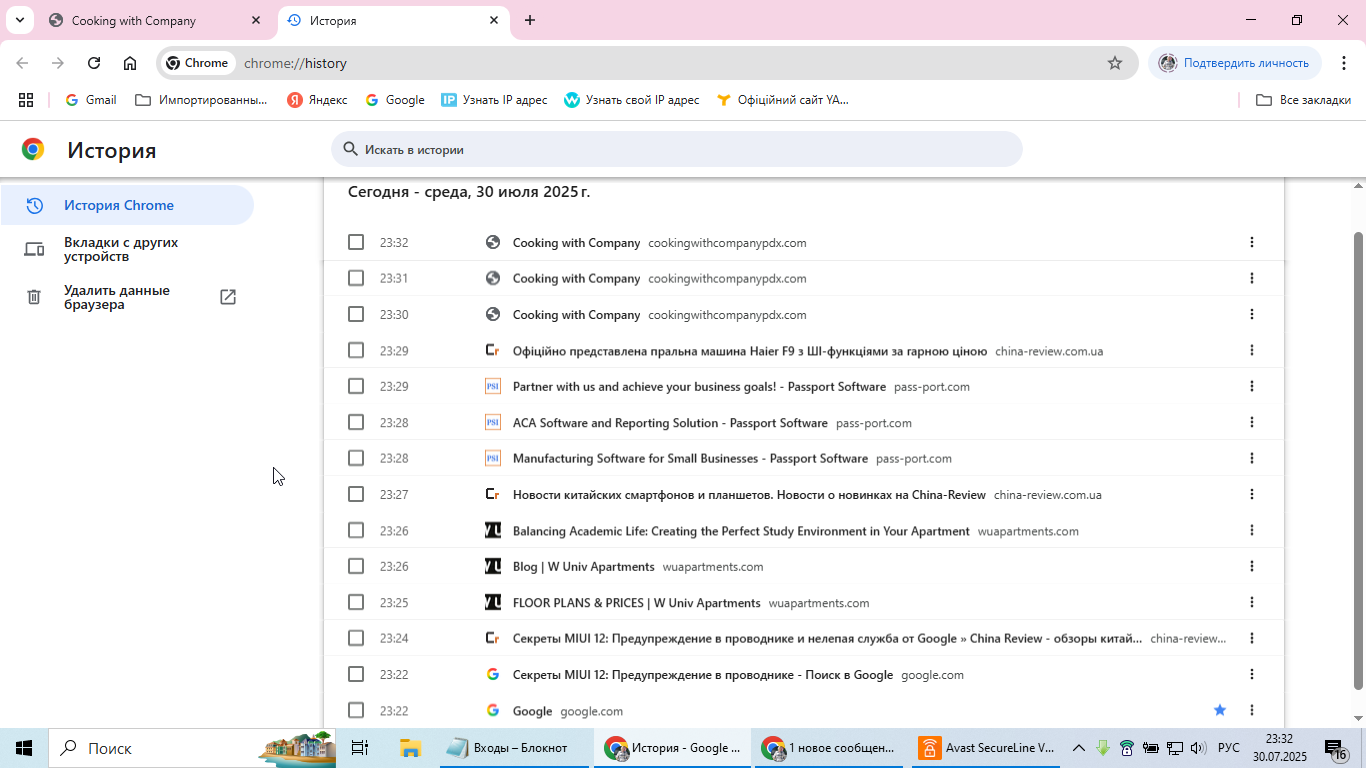Check the 23:32 Cooking with Company entry

356,242
